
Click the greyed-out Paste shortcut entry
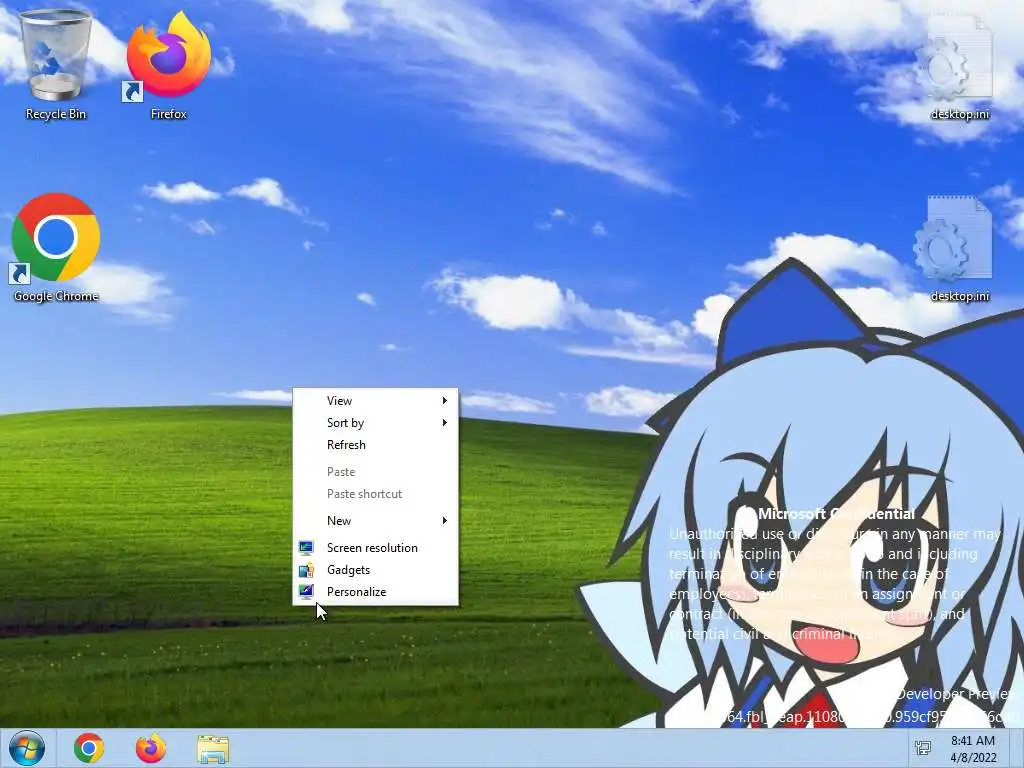(x=376, y=494)
